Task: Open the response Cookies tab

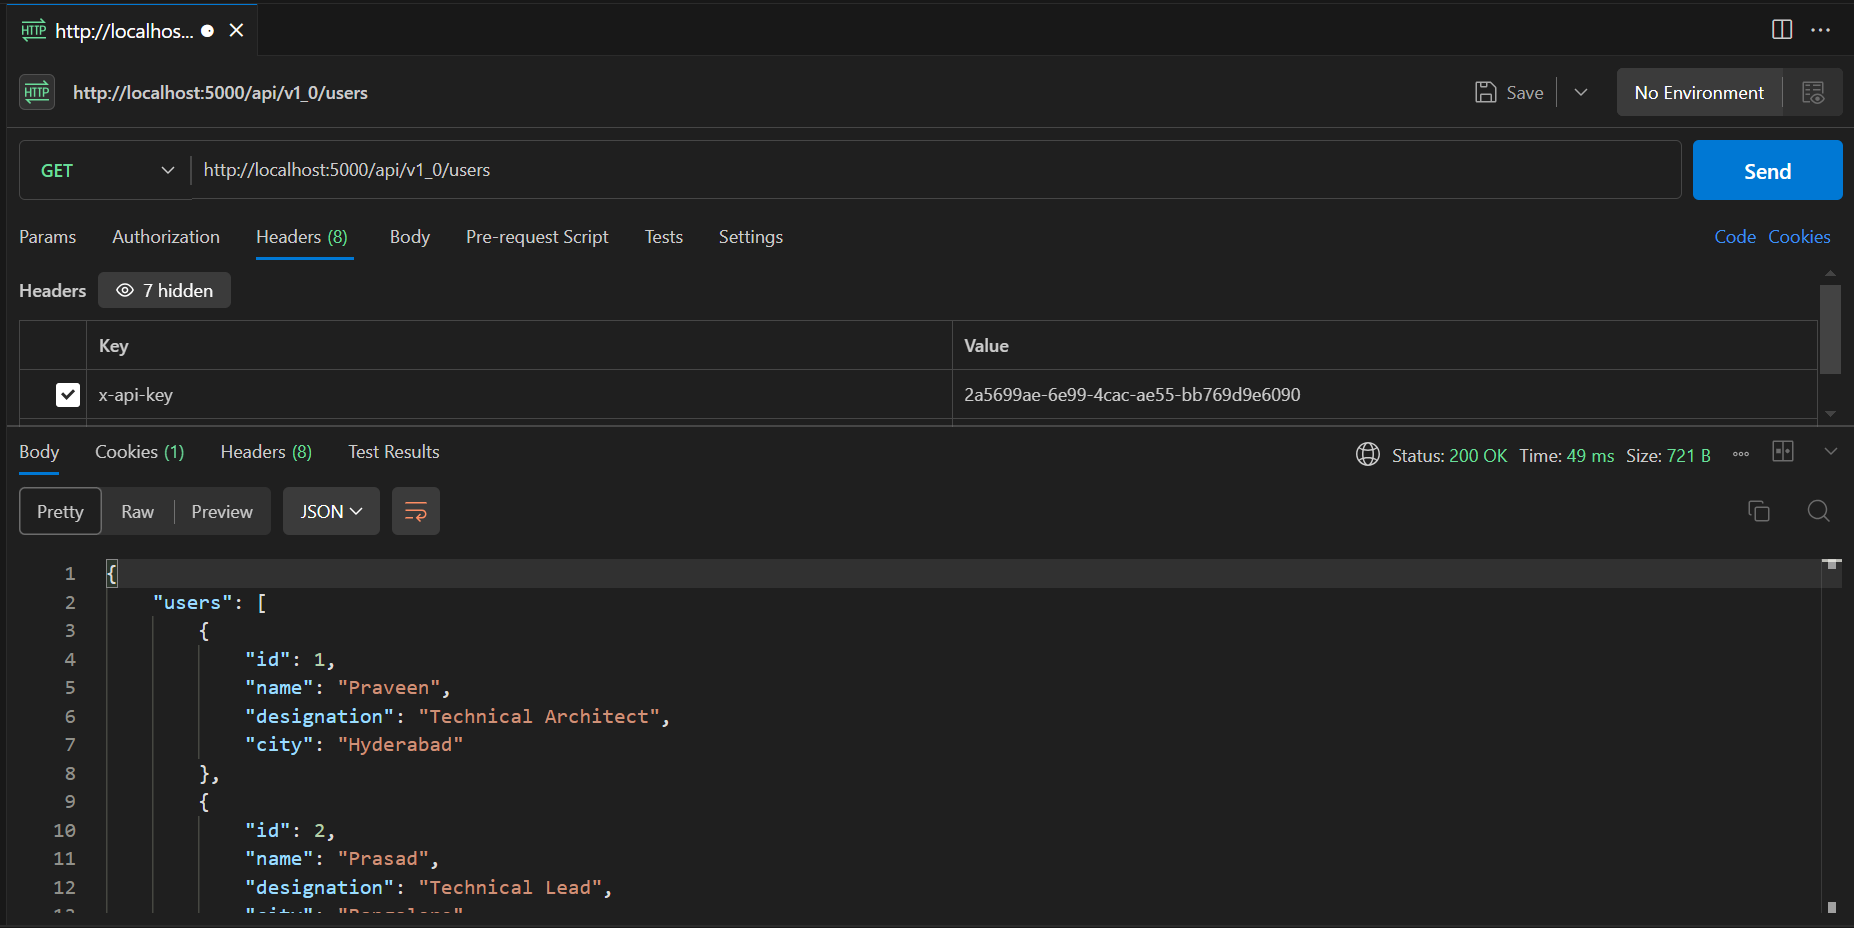Action: coord(140,452)
